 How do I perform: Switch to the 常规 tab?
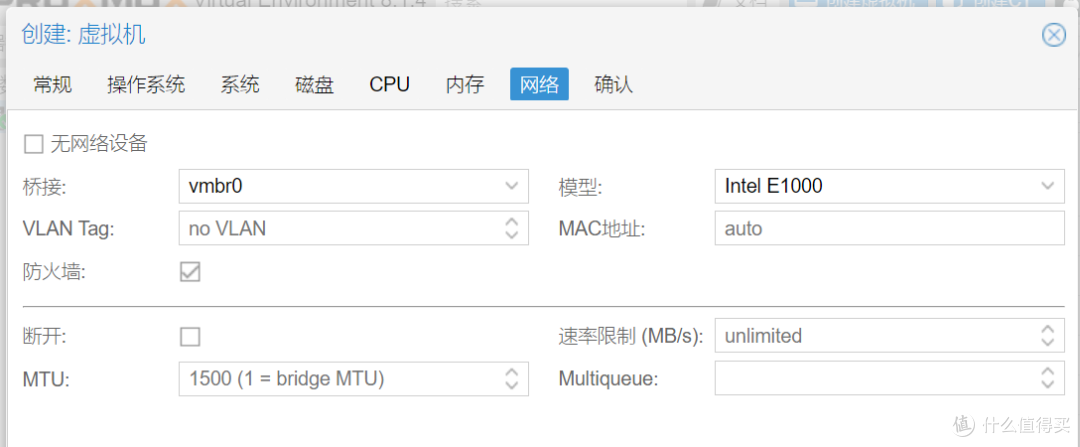[x=52, y=85]
